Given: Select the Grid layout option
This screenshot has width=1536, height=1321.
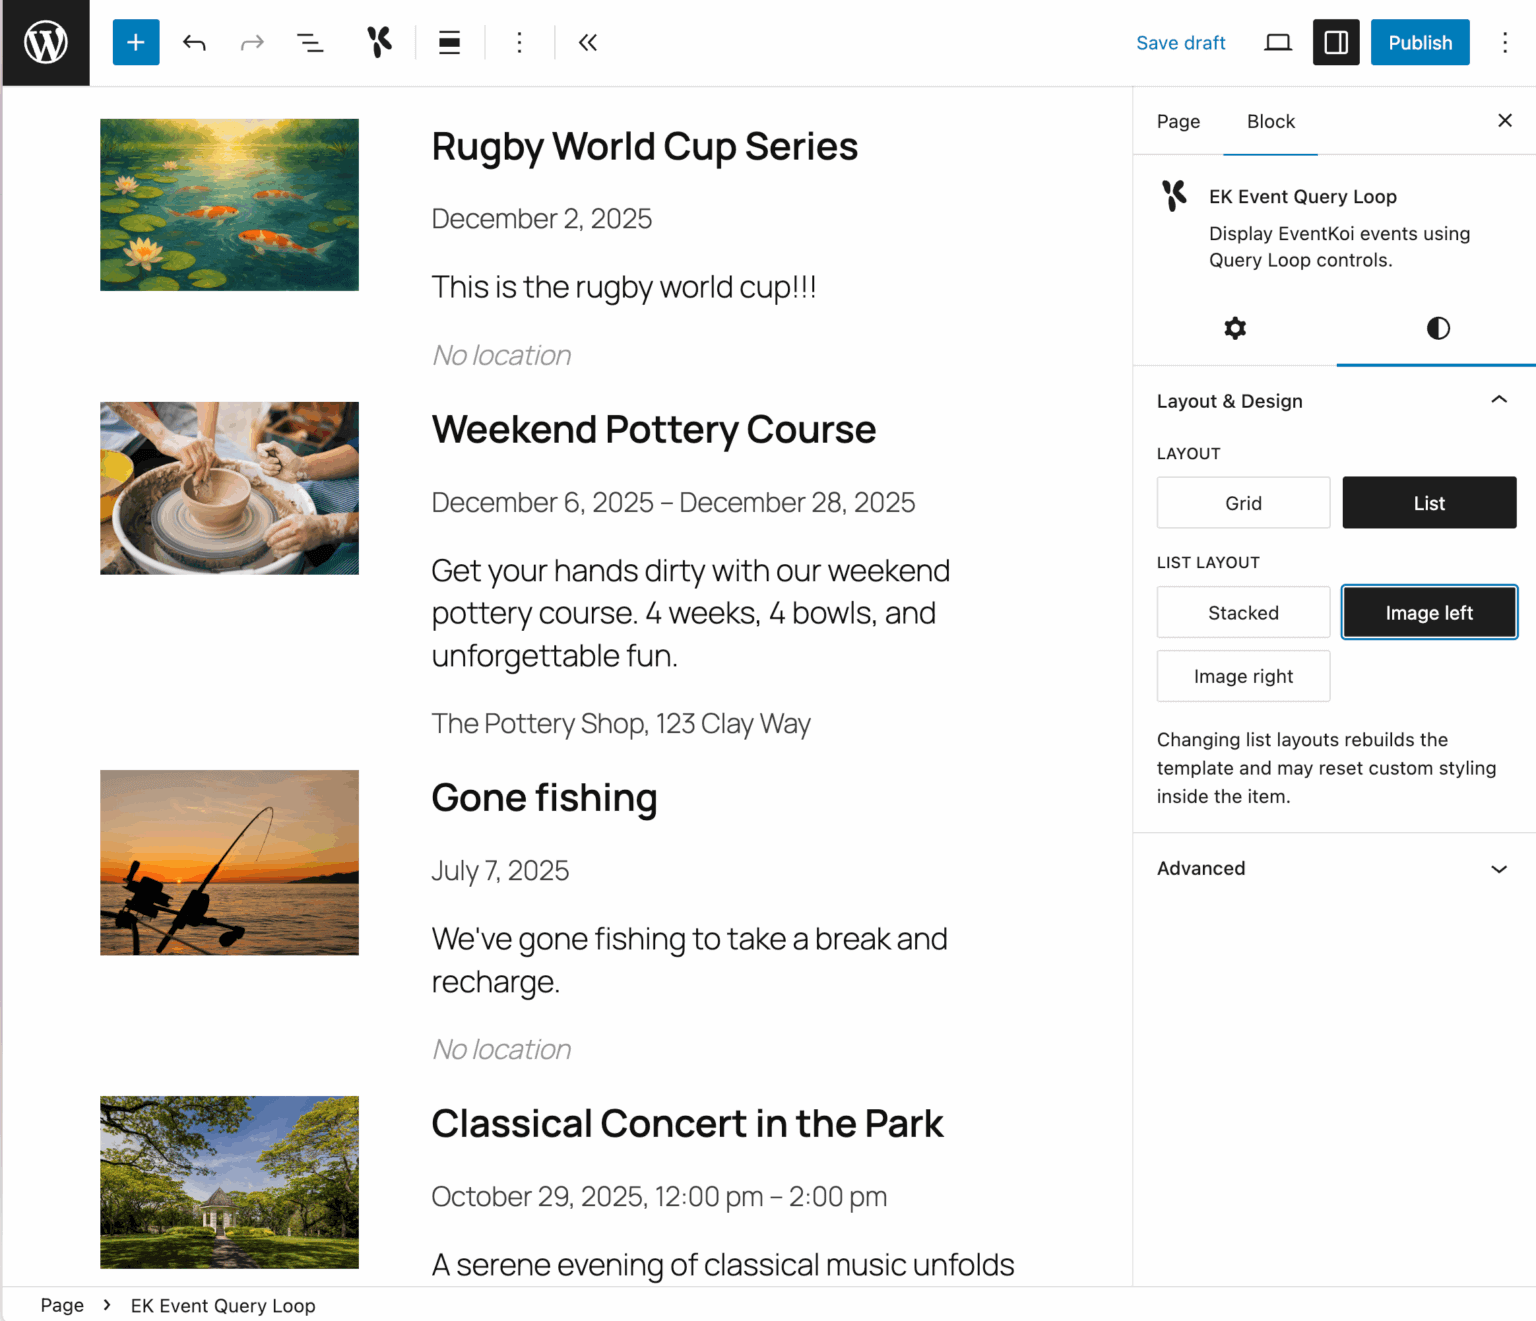Looking at the screenshot, I should coord(1243,503).
